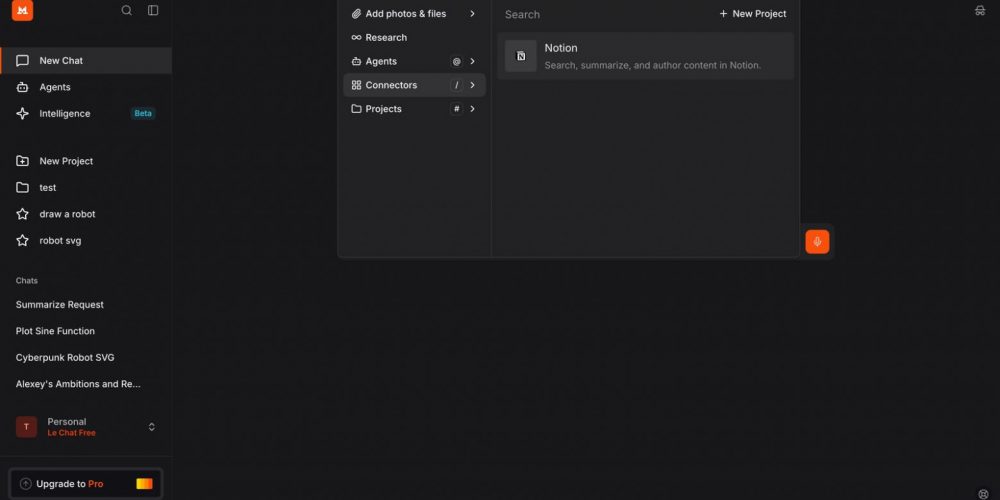Start a New Chat from sidebar
1000x500 pixels.
coord(61,61)
